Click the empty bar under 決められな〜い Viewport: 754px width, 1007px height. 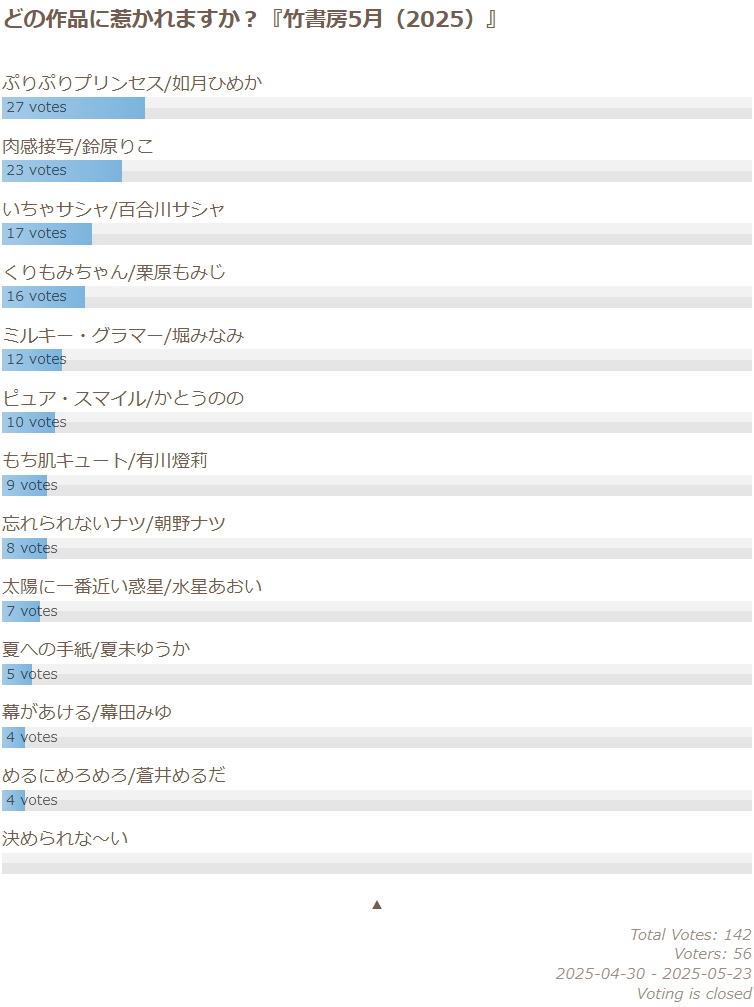[x=377, y=863]
